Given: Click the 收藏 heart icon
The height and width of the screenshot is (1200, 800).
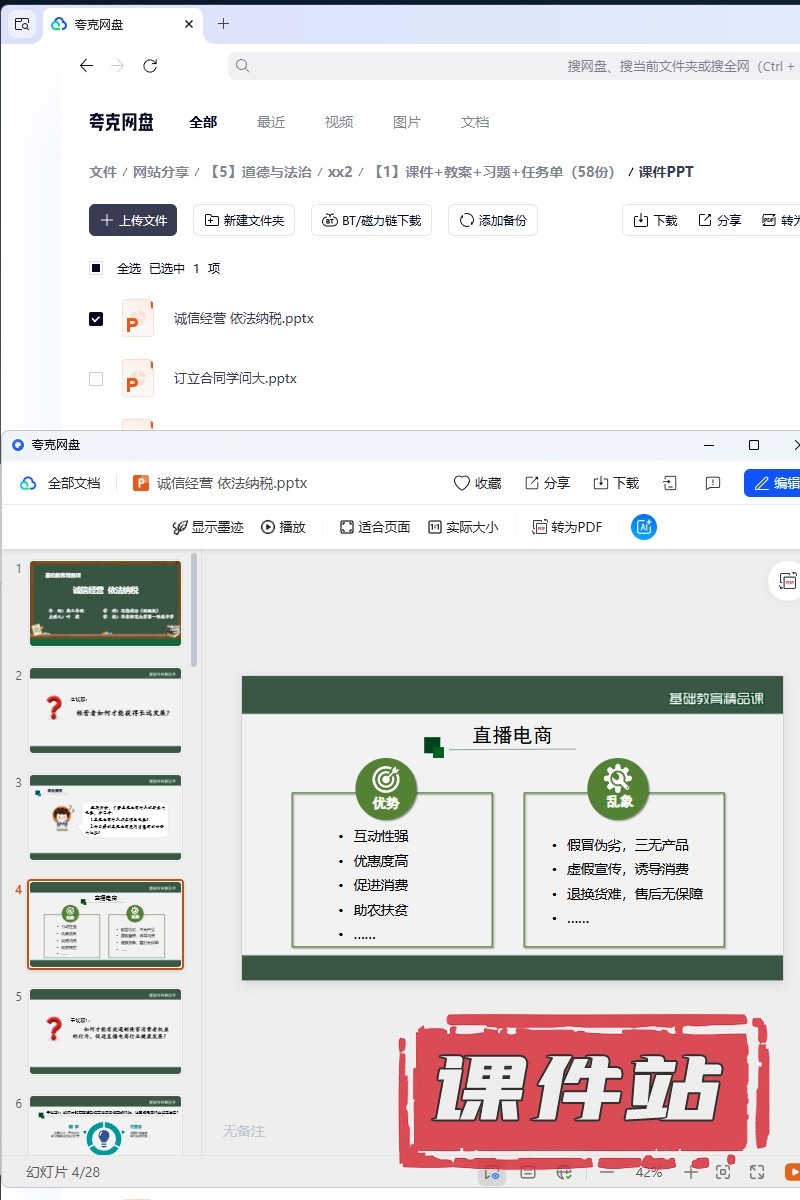Looking at the screenshot, I should coord(462,483).
